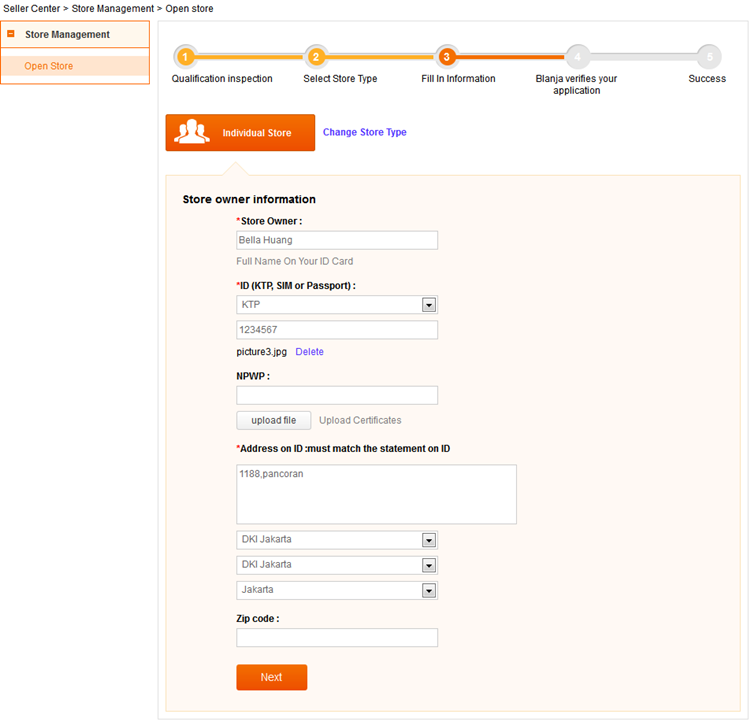Collapse the Store Management sidebar section

pos(11,34)
